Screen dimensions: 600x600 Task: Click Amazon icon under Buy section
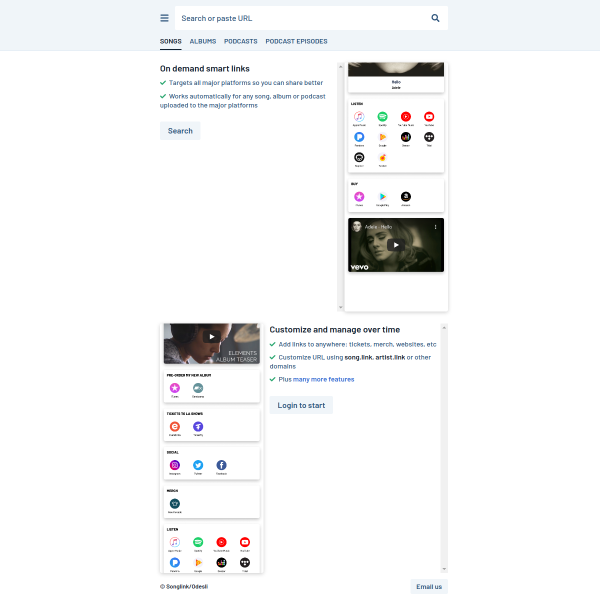click(406, 197)
